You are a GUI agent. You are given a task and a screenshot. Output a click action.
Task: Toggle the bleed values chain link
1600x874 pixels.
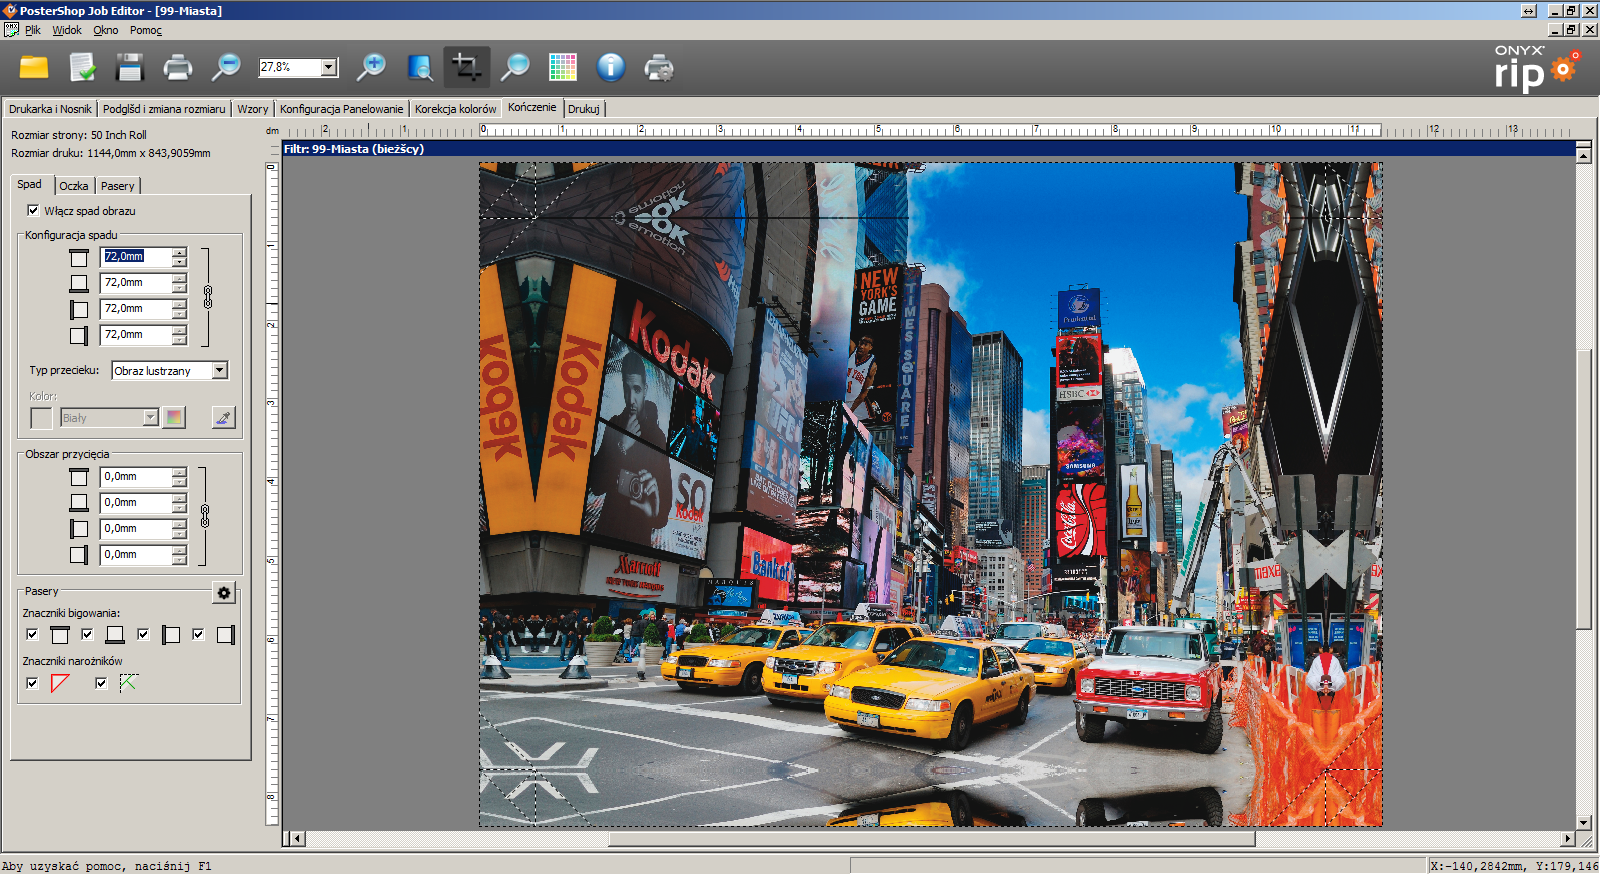(208, 297)
